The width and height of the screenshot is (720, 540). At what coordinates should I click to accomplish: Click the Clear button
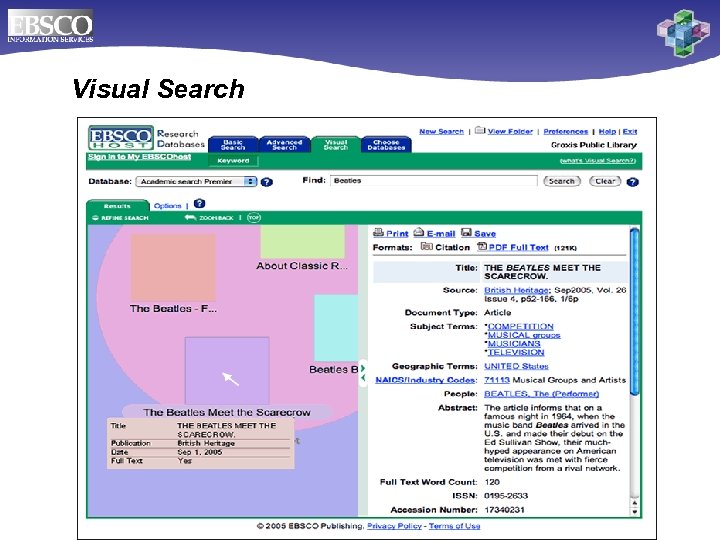coord(605,181)
